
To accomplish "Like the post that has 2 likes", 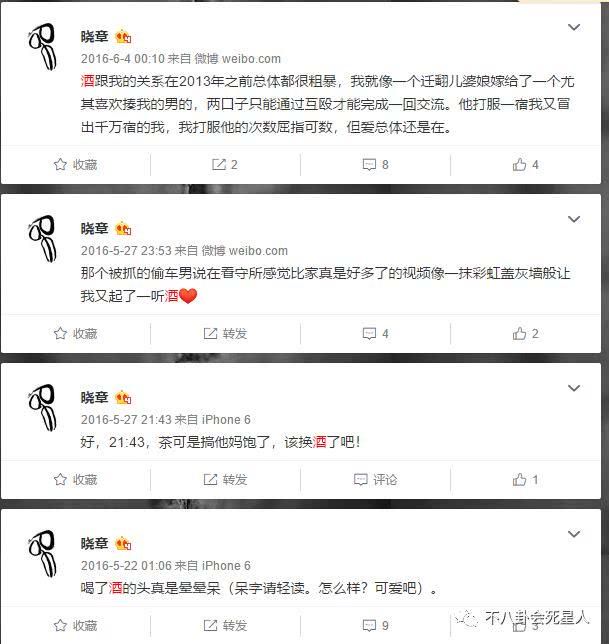I will 525,334.
